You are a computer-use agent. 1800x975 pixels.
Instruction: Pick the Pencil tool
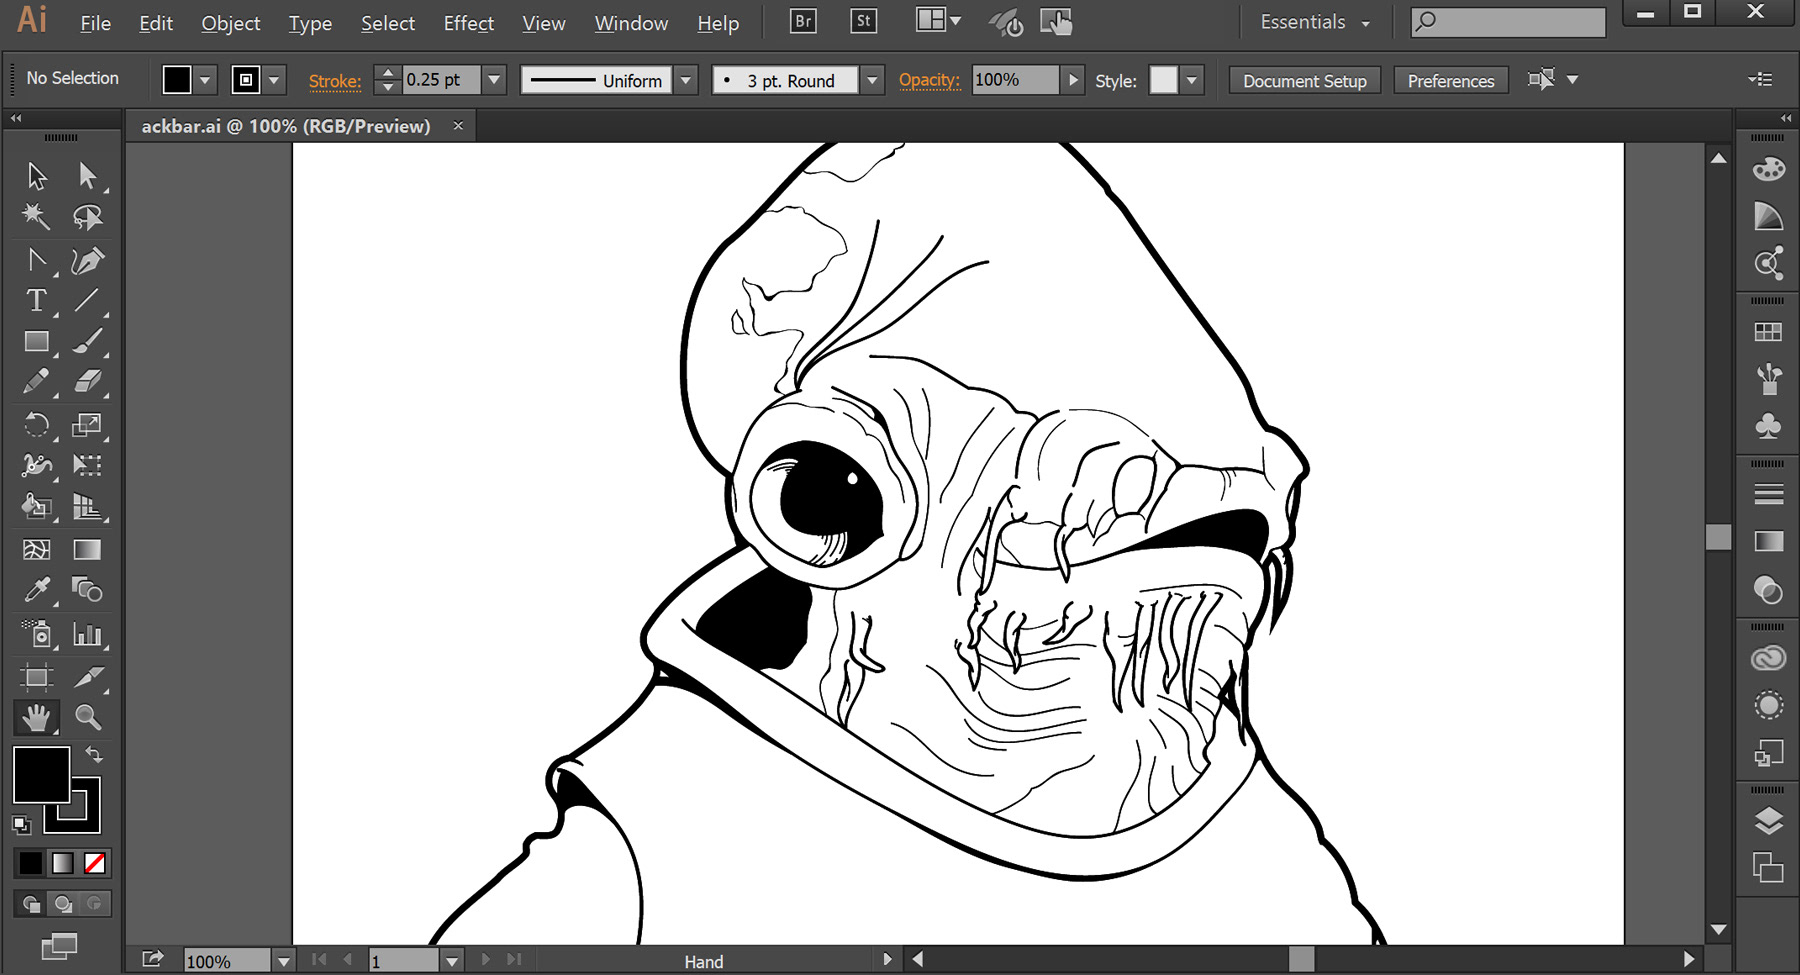(37, 382)
